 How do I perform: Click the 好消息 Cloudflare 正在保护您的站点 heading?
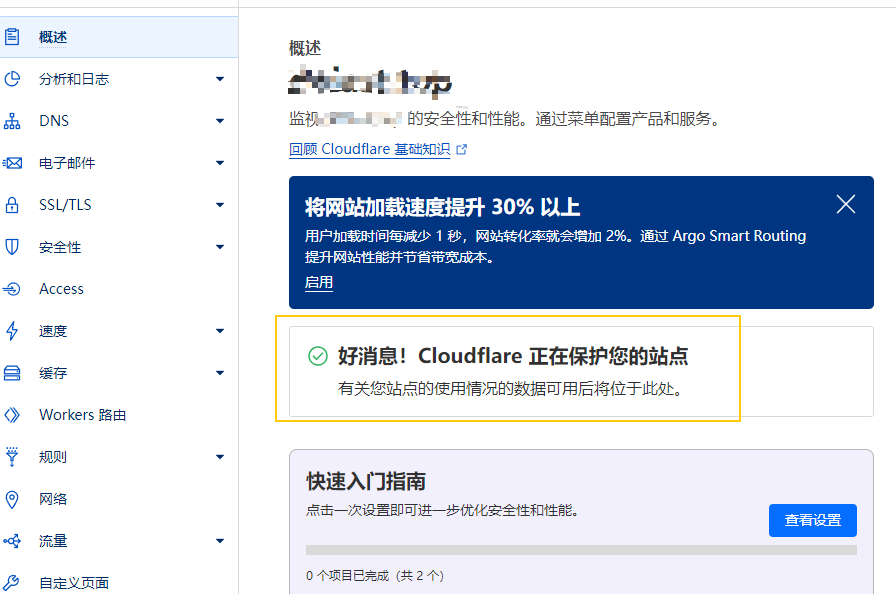pyautogui.click(x=513, y=356)
